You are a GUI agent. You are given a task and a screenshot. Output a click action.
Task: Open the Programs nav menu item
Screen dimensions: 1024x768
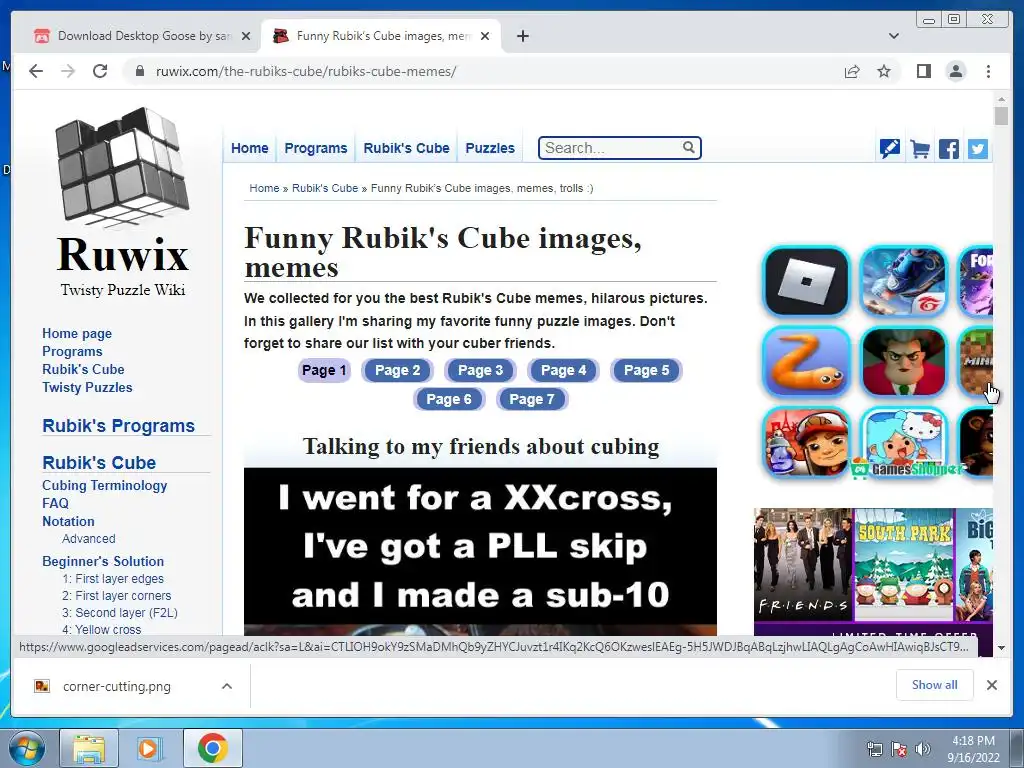315,148
